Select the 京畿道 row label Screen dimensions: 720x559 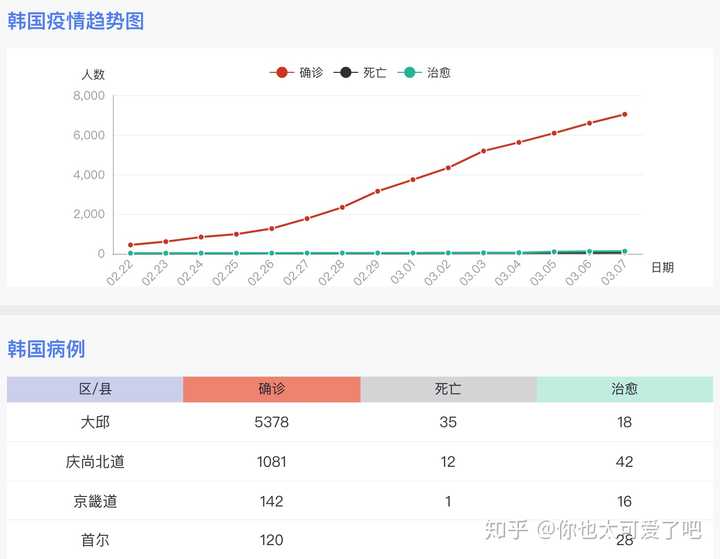coord(95,501)
